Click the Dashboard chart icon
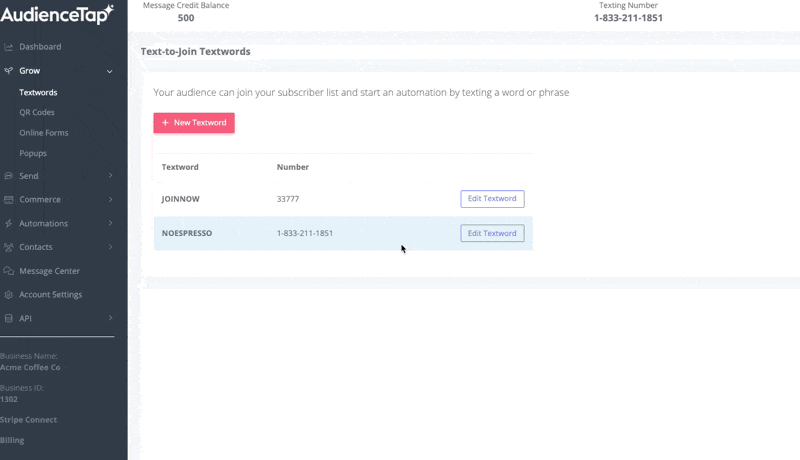 [x=8, y=47]
